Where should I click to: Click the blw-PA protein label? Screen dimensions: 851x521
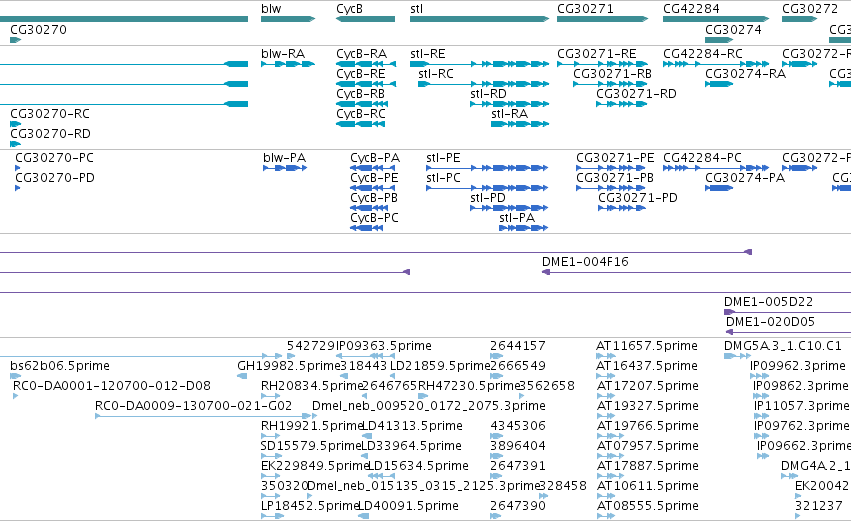coord(284,158)
